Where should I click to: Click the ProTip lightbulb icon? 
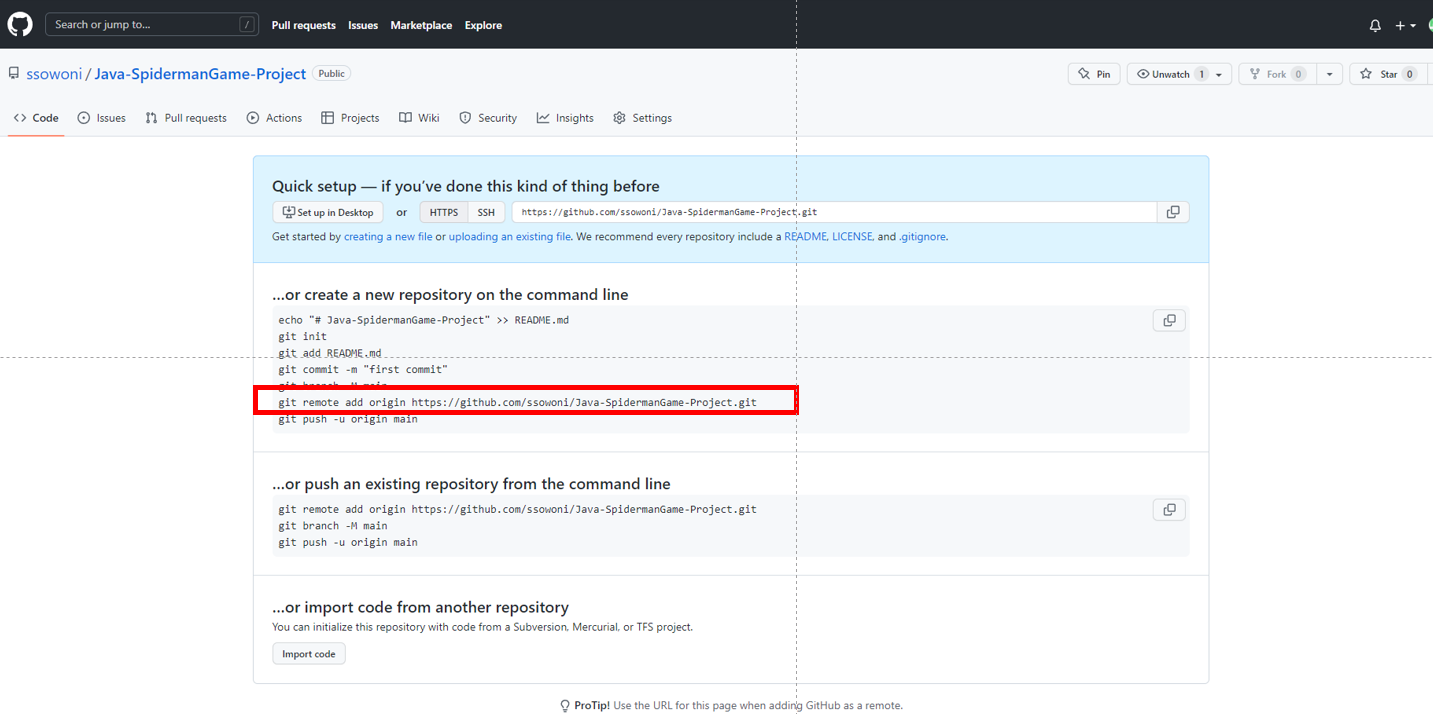click(x=565, y=706)
